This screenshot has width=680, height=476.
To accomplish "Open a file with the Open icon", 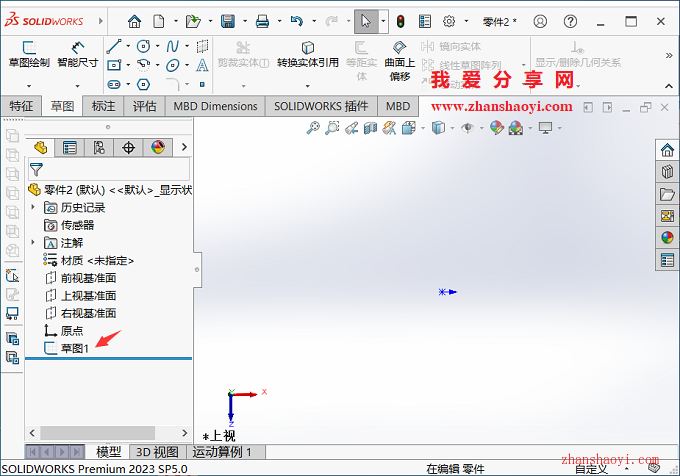I will pyautogui.click(x=193, y=21).
